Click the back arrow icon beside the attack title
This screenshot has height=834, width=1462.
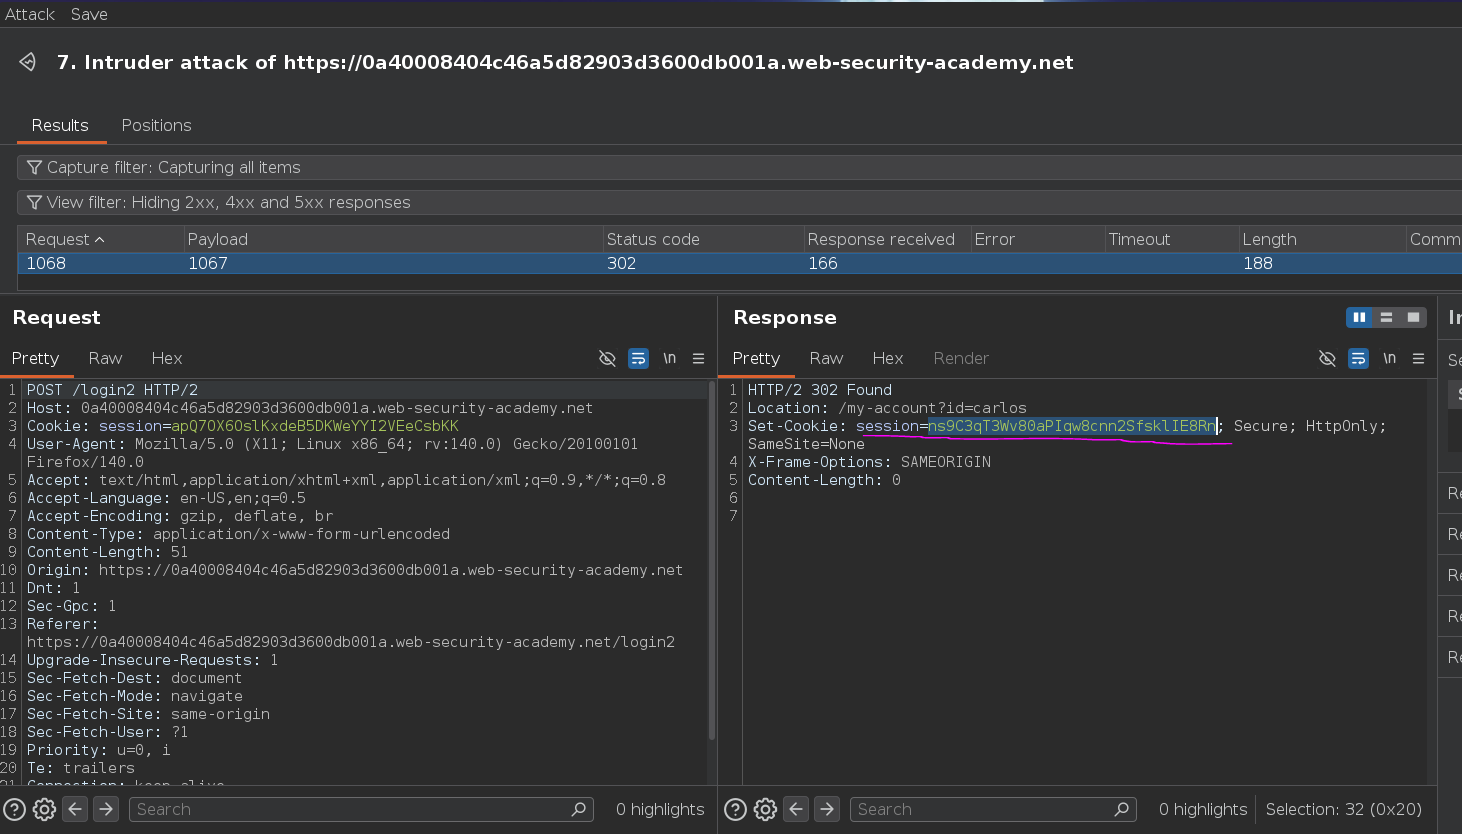28,62
